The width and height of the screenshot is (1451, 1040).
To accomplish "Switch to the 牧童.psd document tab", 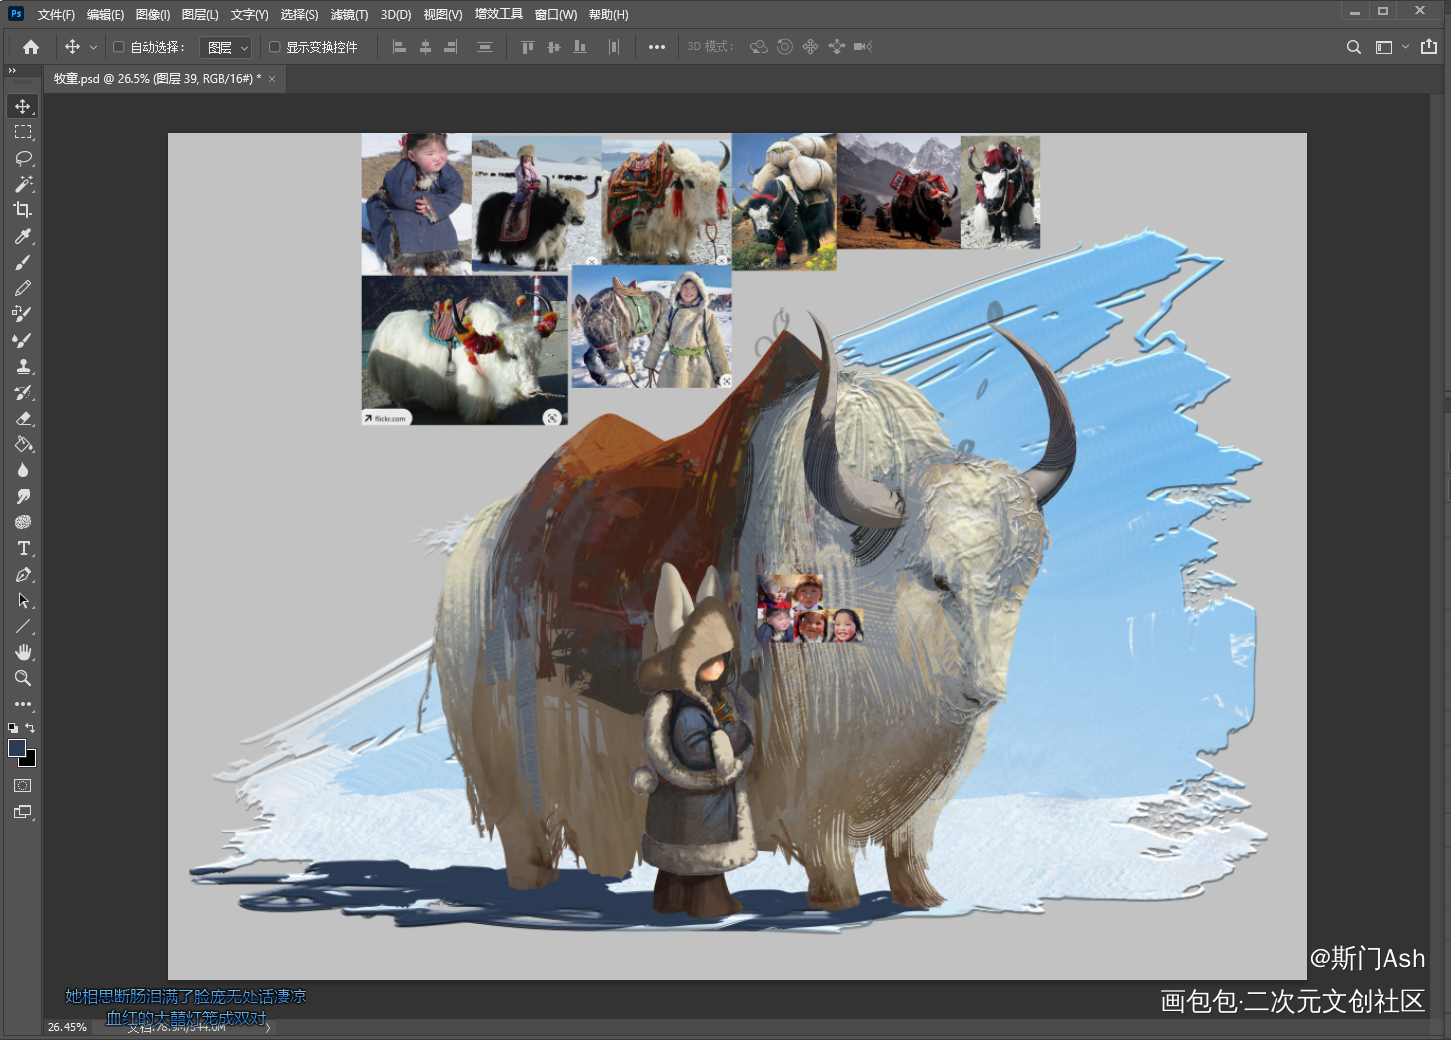I will tap(157, 78).
